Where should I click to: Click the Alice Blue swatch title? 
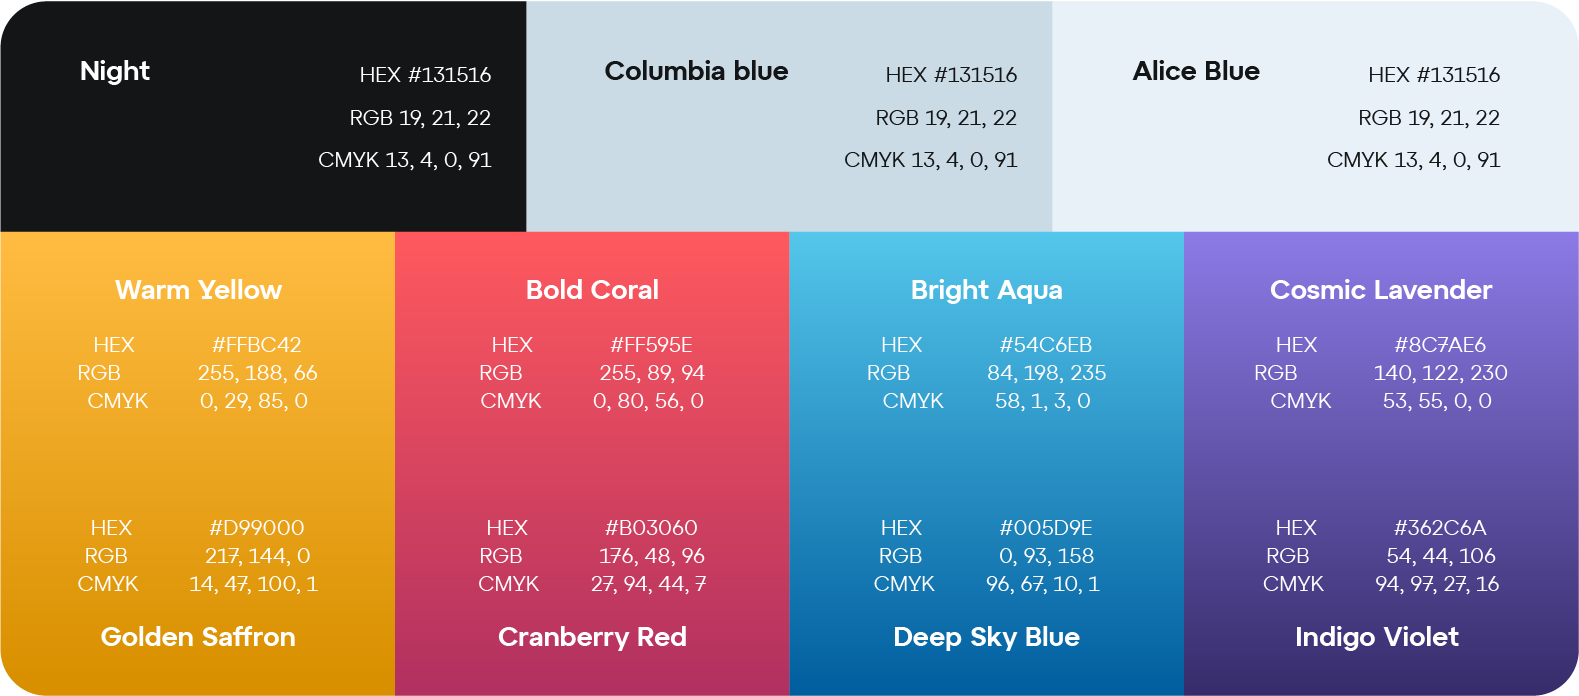[x=1196, y=71]
